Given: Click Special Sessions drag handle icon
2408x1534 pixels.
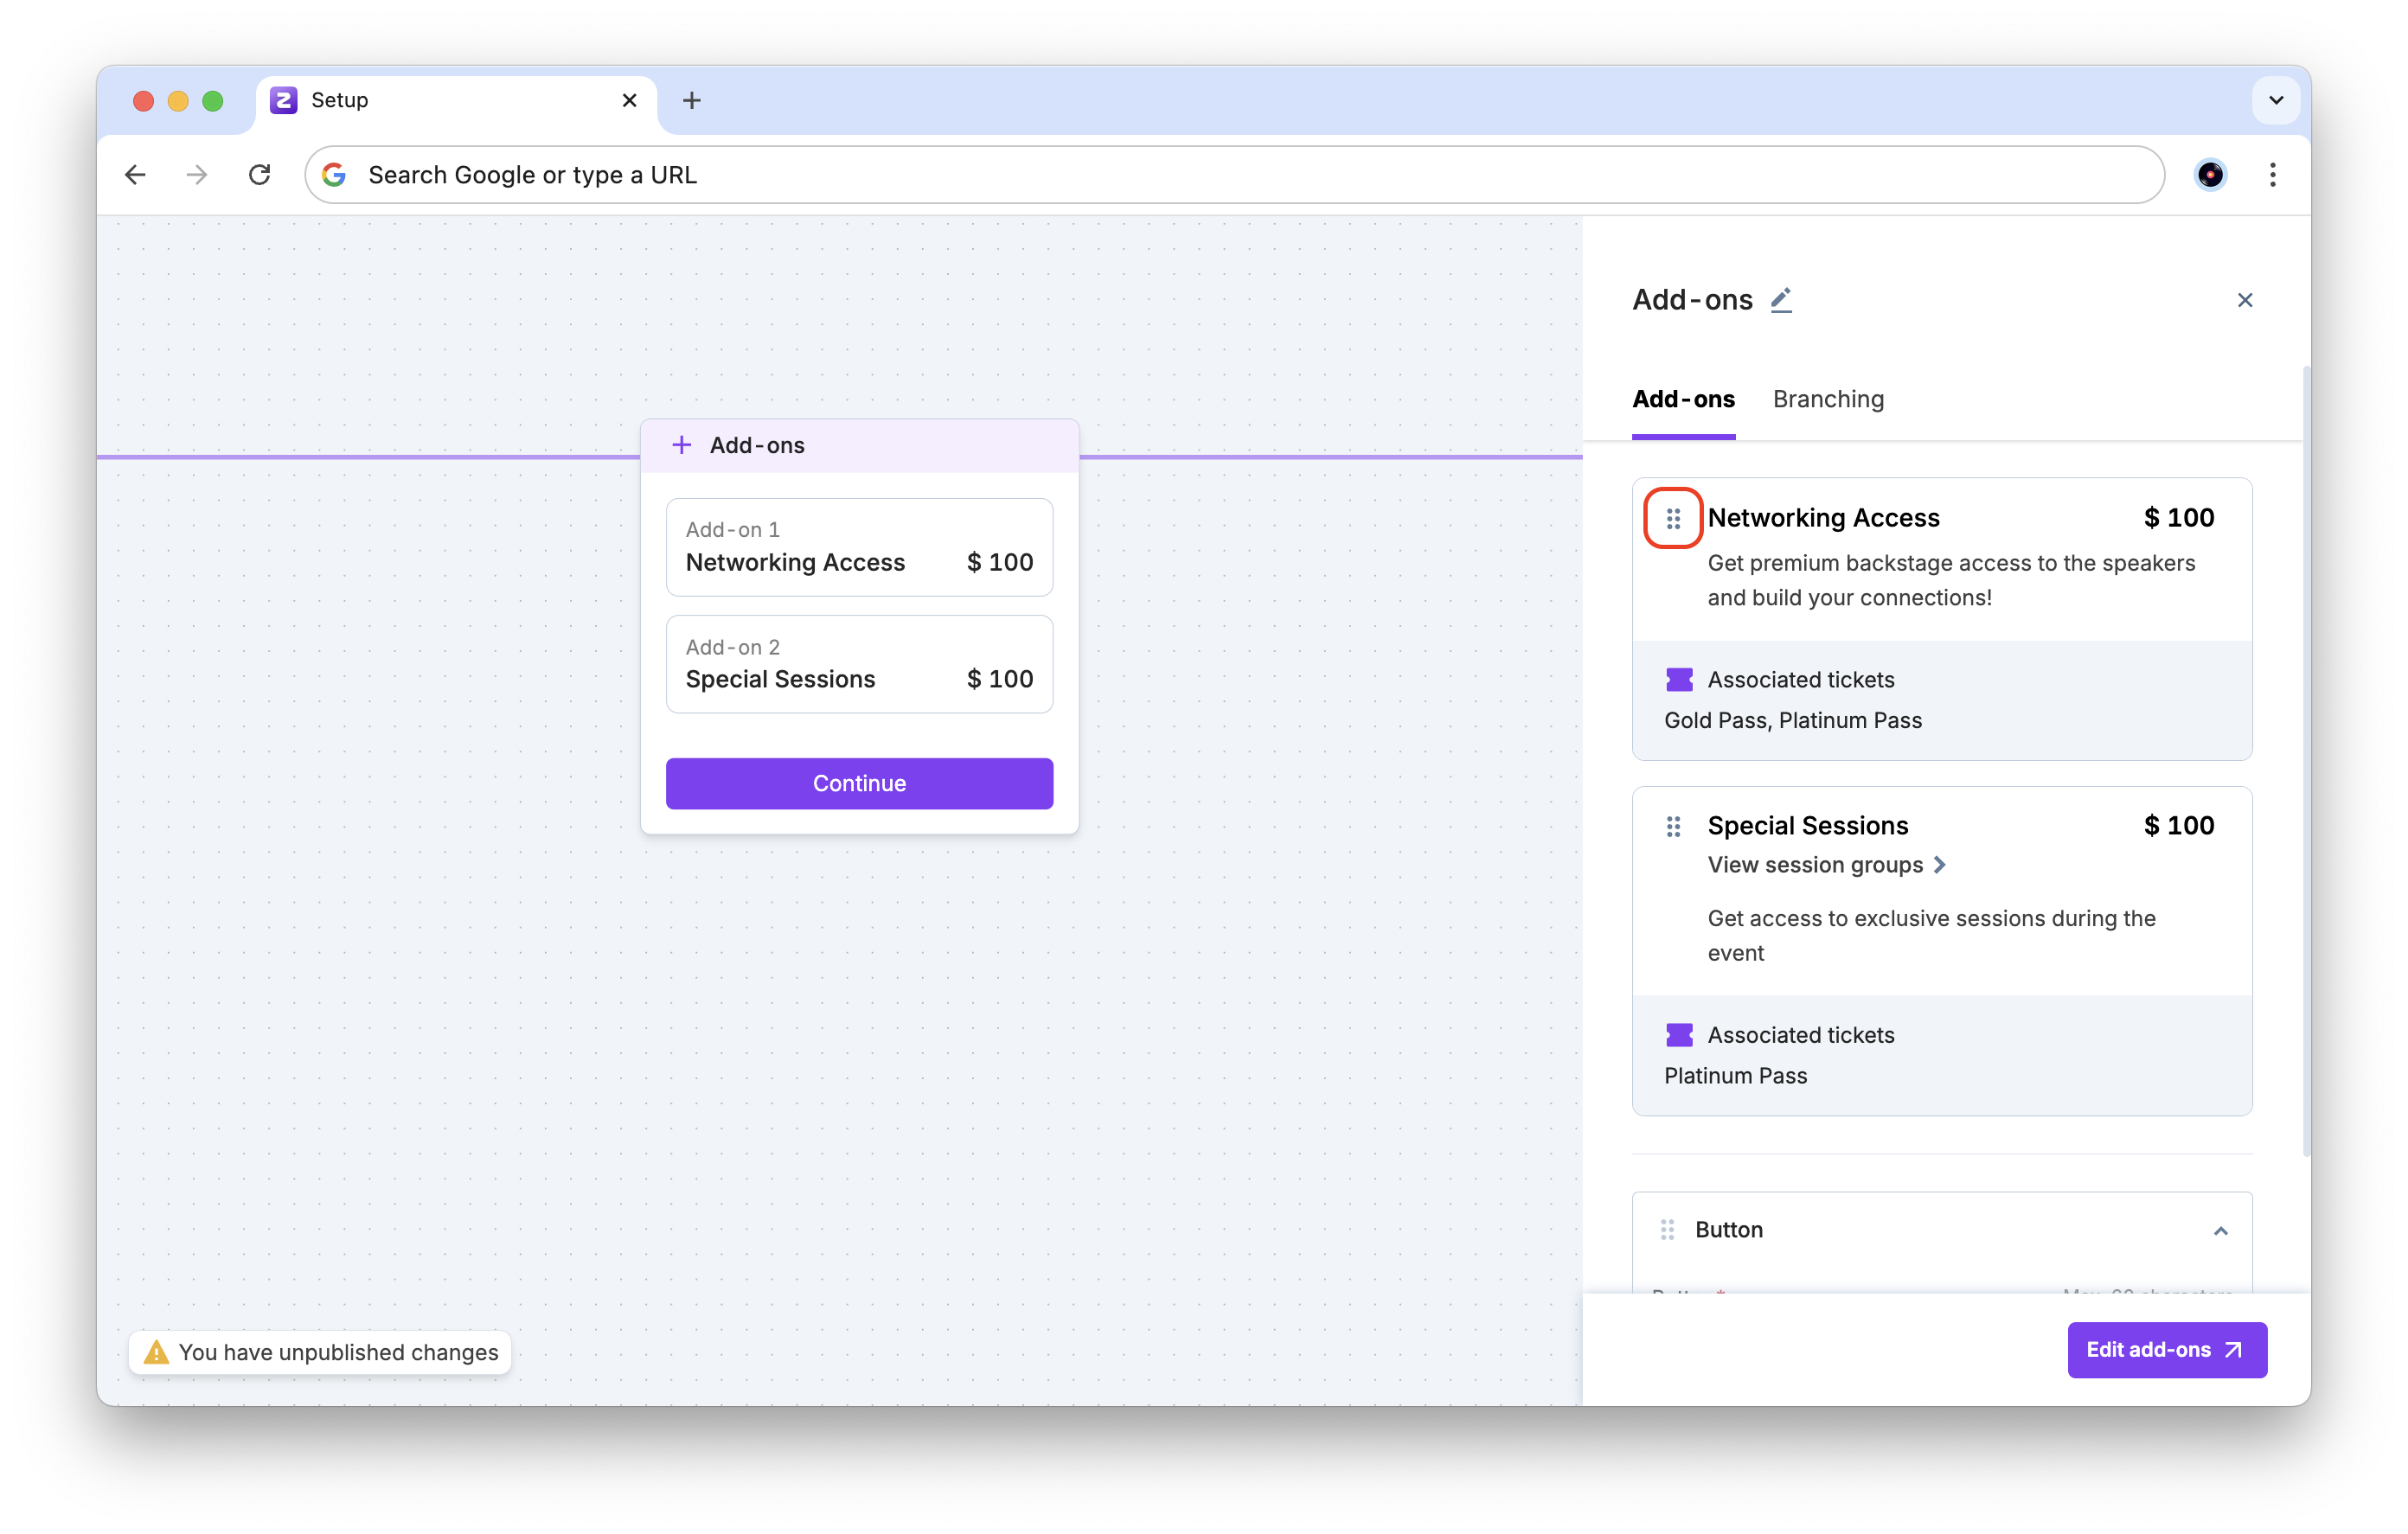Looking at the screenshot, I should [x=1673, y=826].
